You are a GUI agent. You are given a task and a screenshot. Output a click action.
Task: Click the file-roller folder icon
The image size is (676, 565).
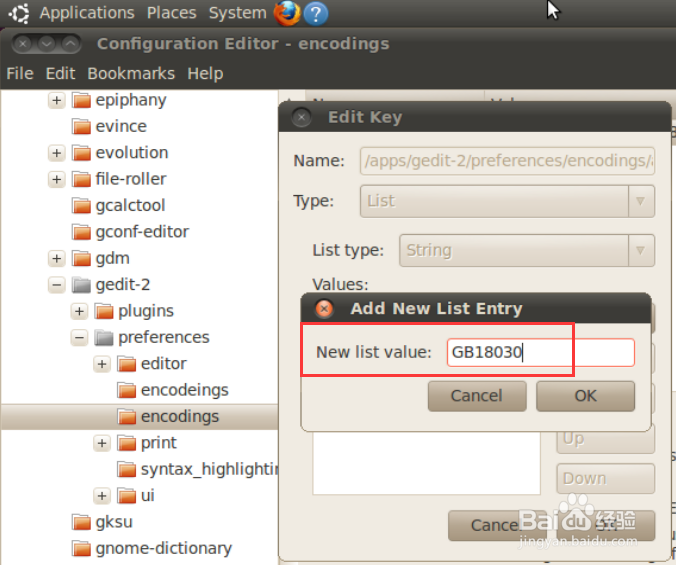coord(81,179)
